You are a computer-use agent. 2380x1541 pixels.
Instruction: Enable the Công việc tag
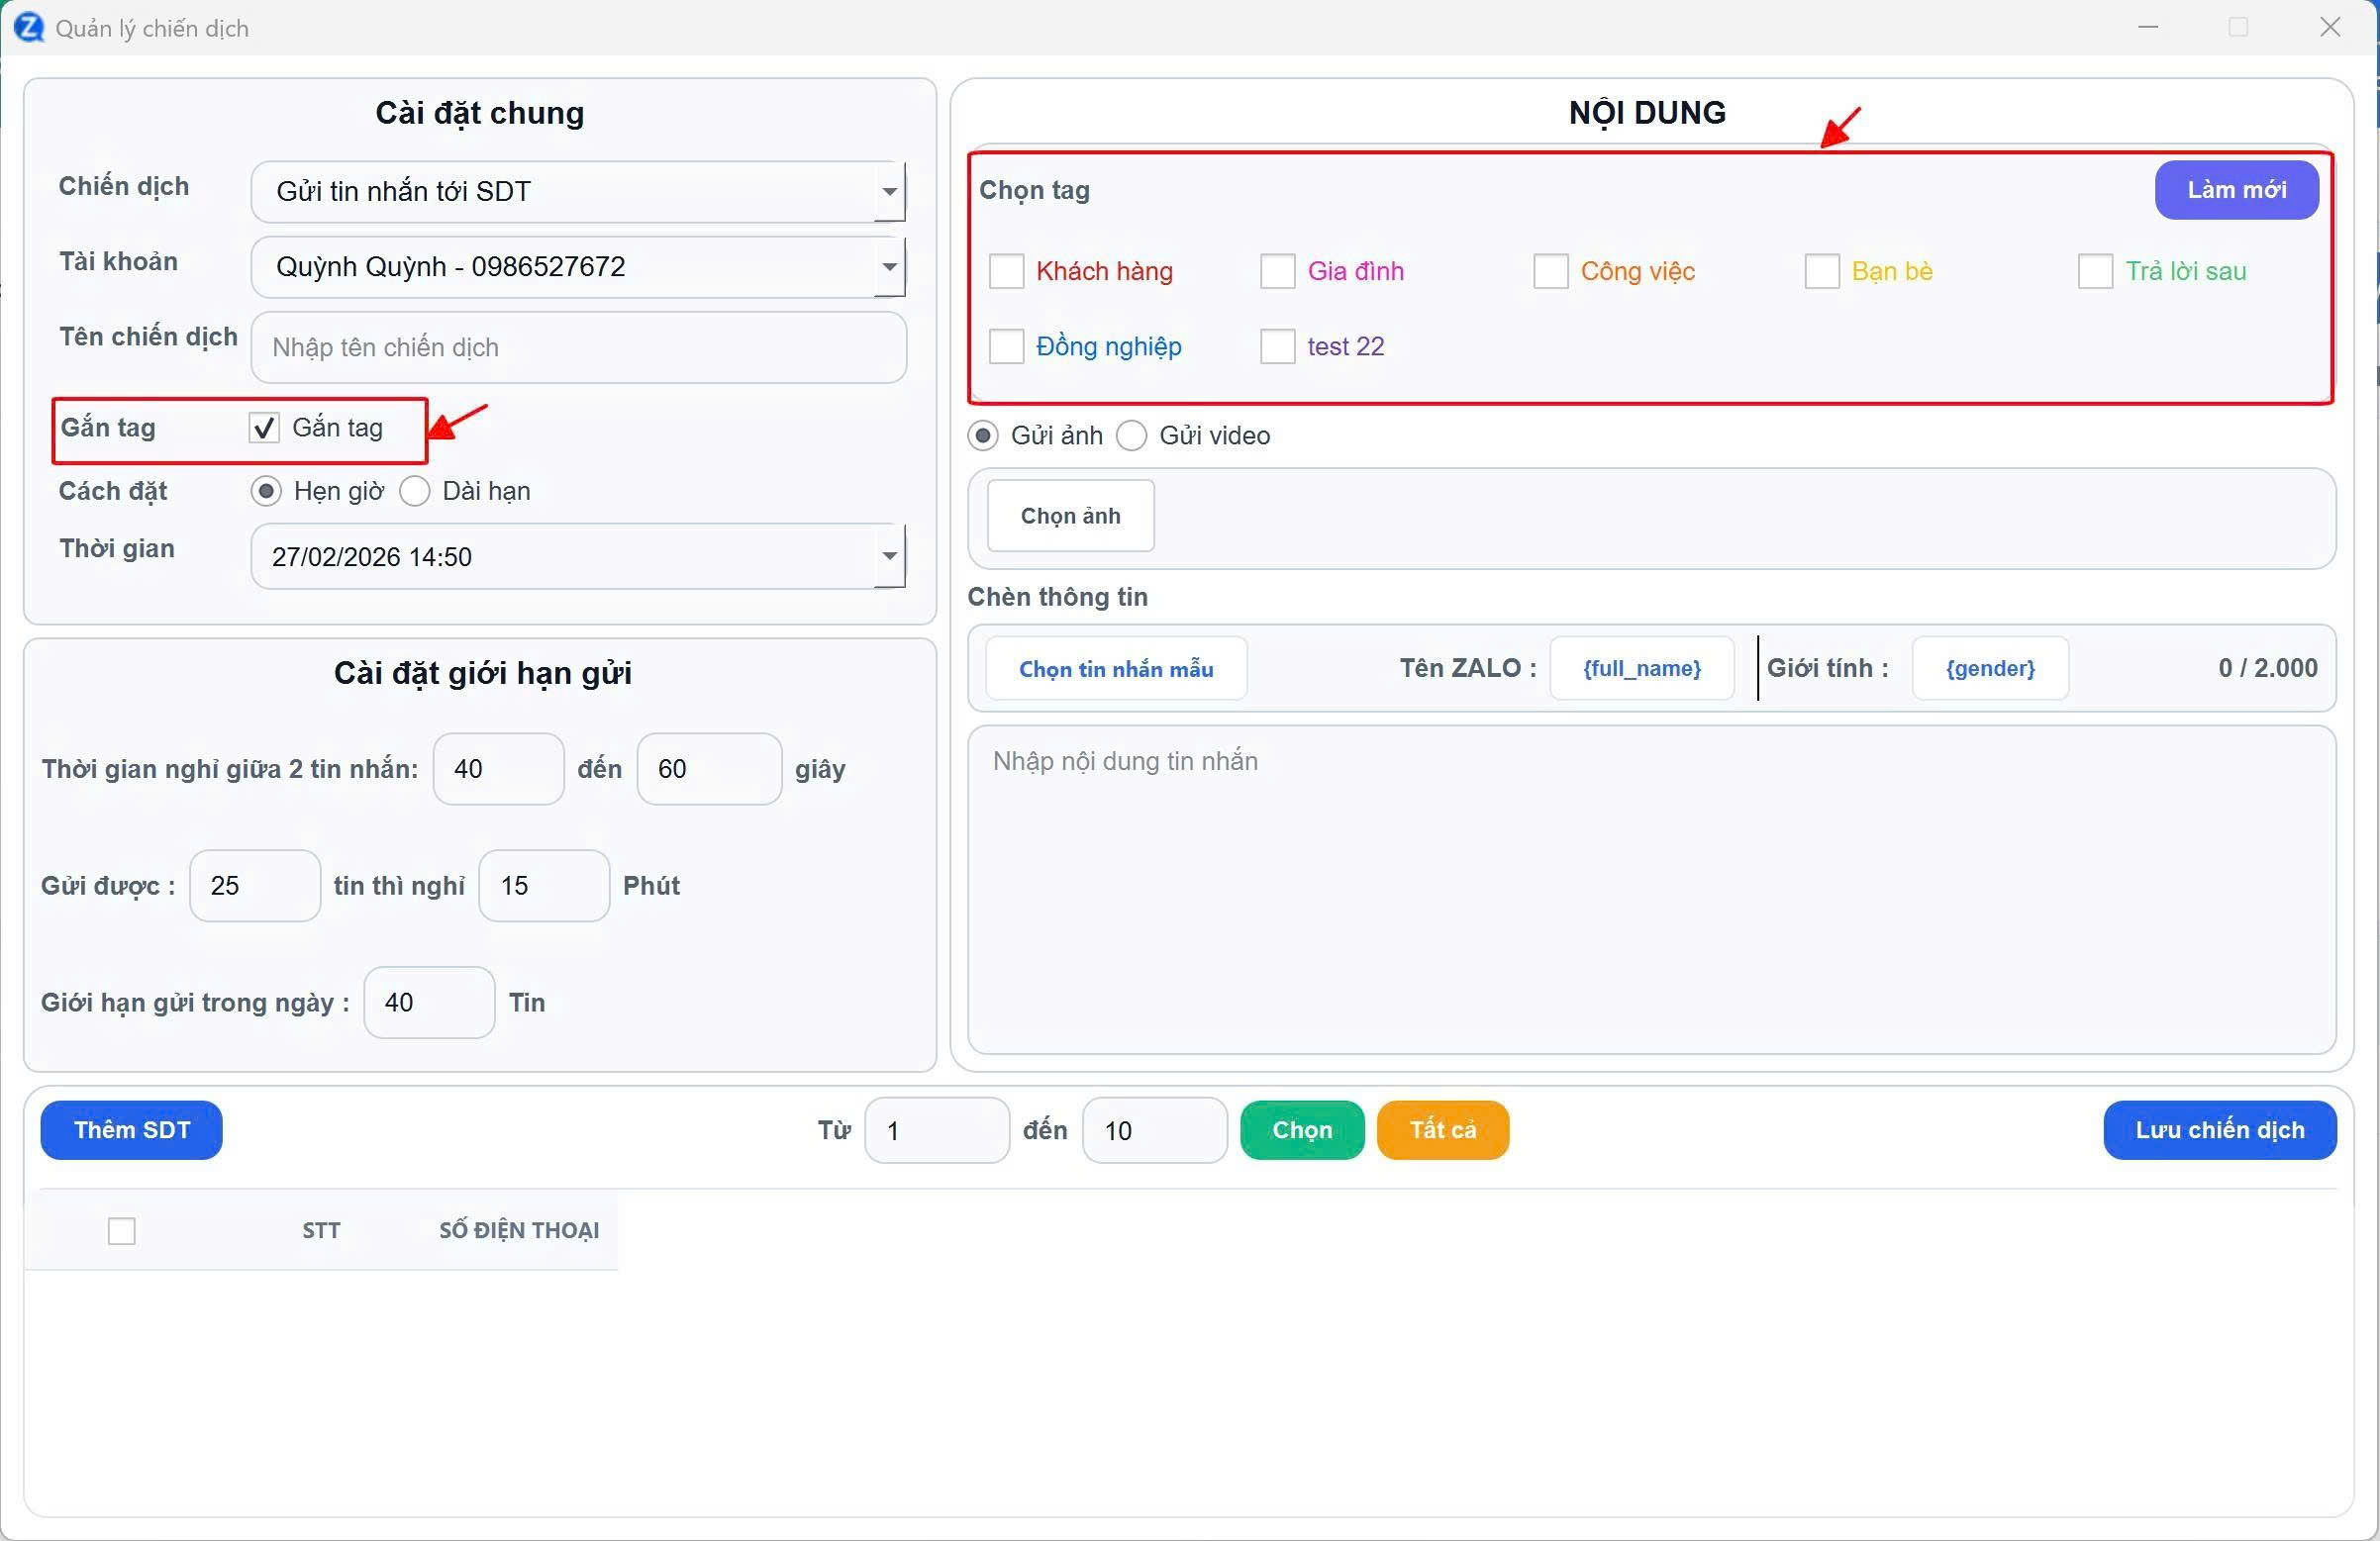[1550, 271]
